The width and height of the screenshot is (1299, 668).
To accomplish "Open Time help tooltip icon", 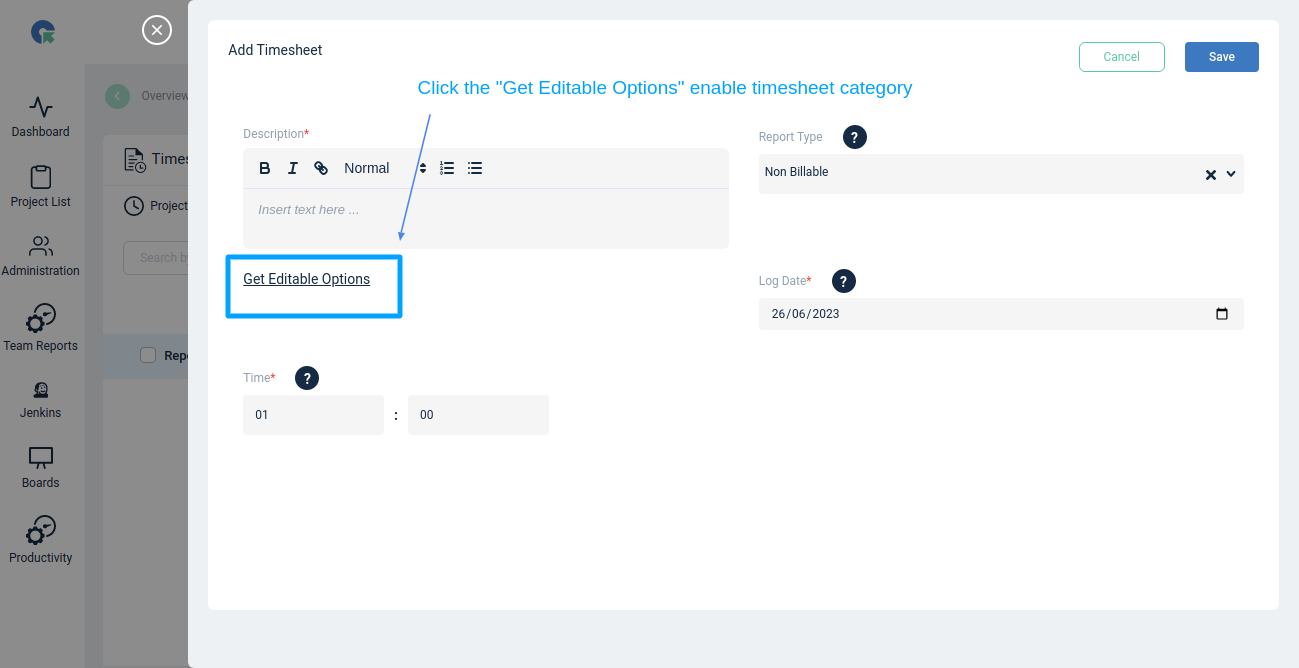I will click(x=308, y=378).
